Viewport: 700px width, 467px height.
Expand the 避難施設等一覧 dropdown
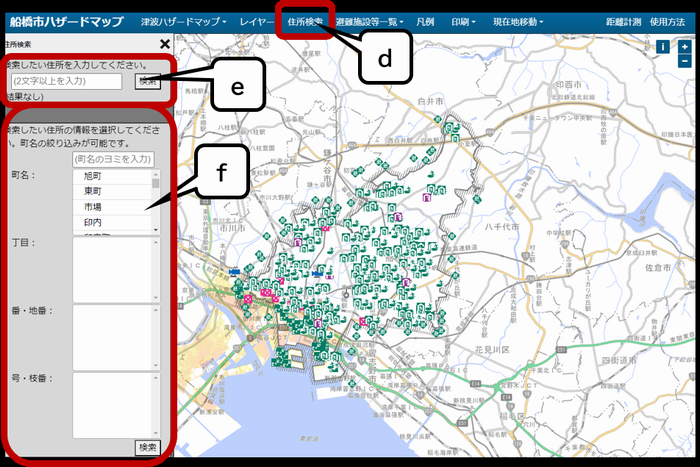369,21
